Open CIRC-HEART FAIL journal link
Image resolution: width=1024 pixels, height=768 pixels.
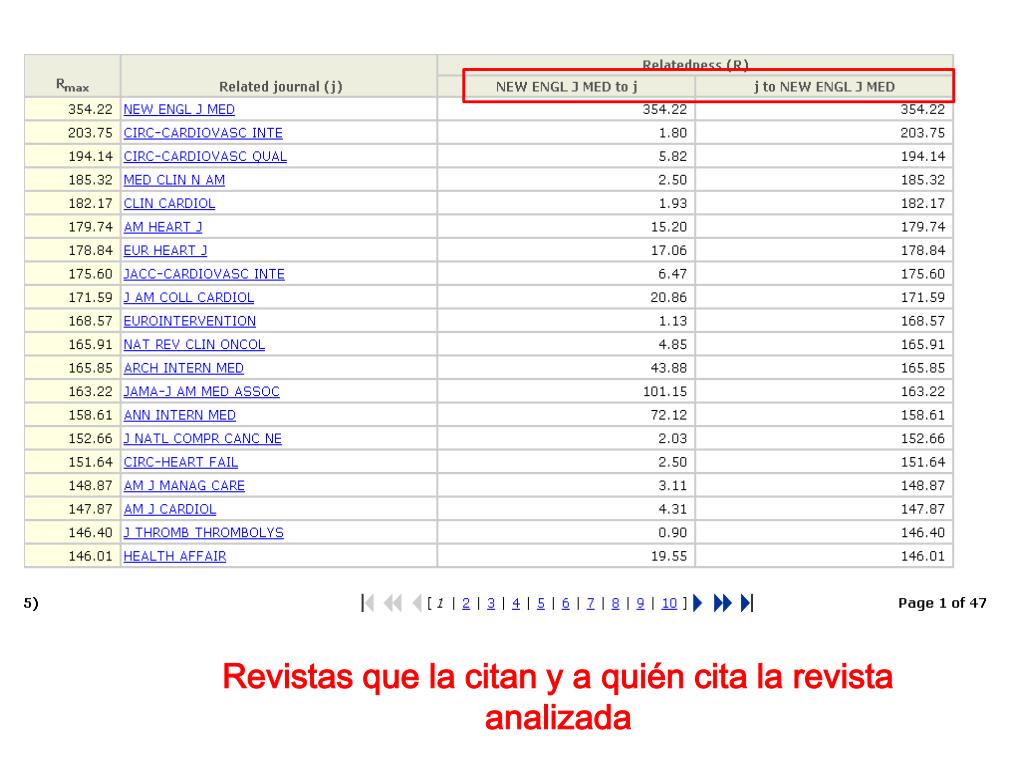181,462
